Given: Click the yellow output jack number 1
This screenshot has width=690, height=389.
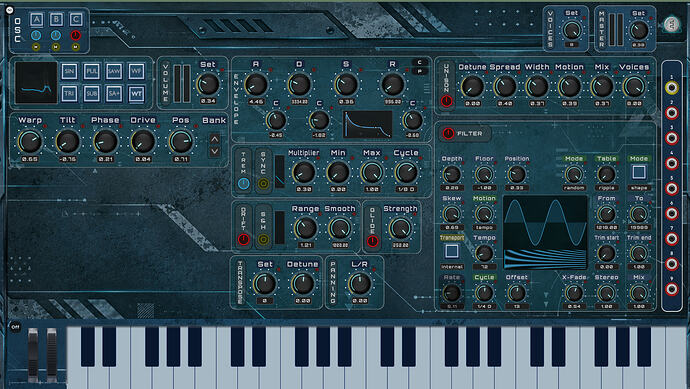Looking at the screenshot, I should point(672,88).
